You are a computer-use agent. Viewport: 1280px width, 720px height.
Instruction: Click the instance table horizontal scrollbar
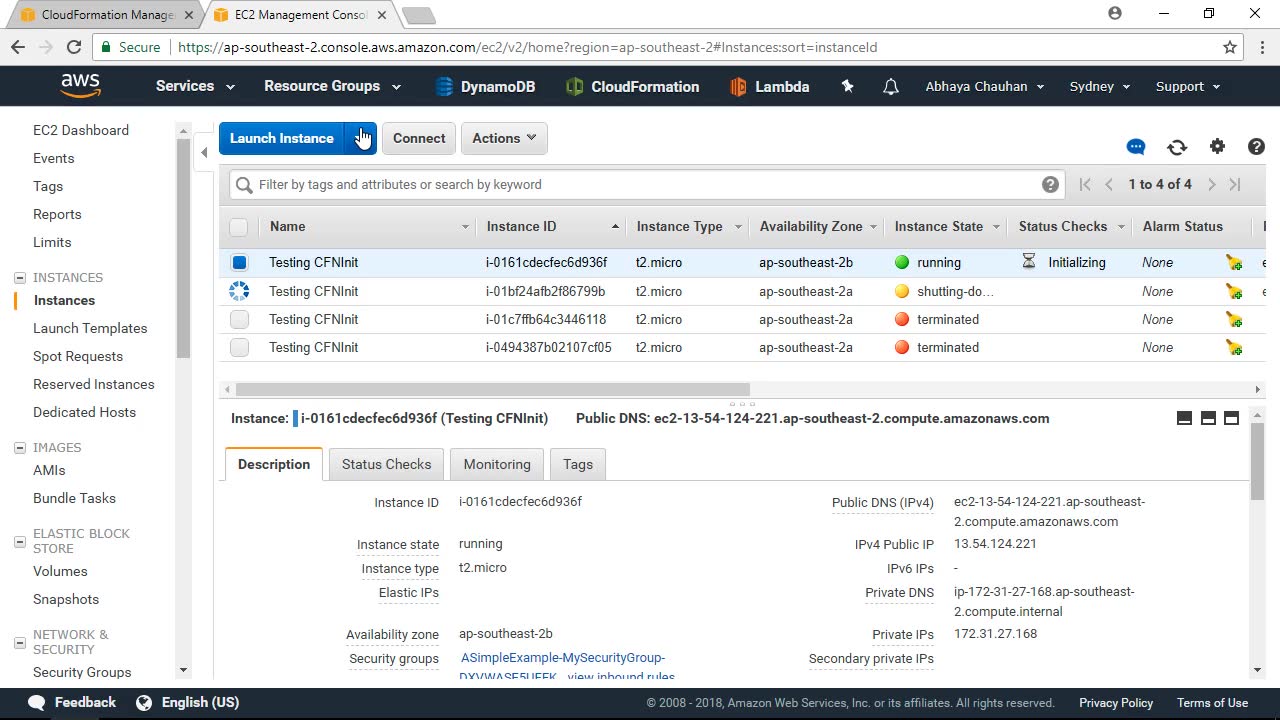click(493, 390)
